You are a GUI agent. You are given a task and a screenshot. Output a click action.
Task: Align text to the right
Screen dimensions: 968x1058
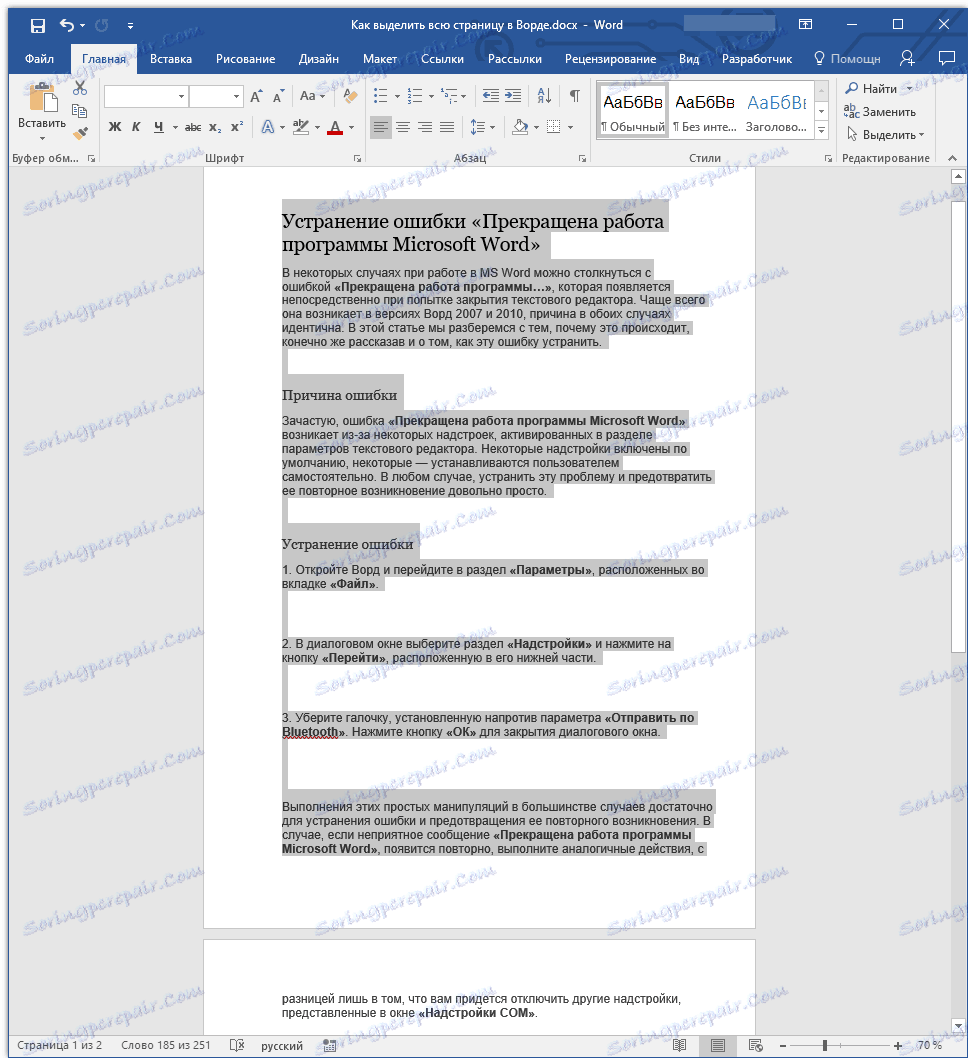(425, 127)
